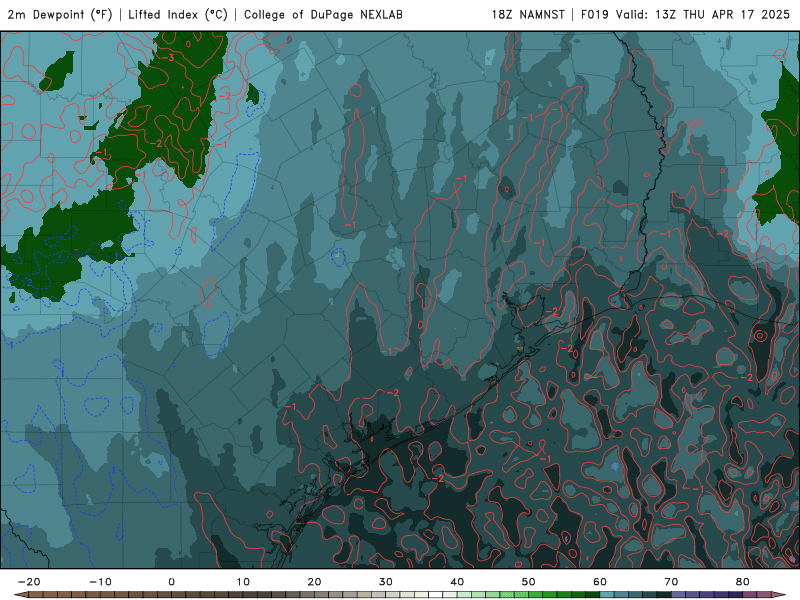Click the "Lifted Index (°C)" header label
Viewport: 800px width, 600px height.
178,14
